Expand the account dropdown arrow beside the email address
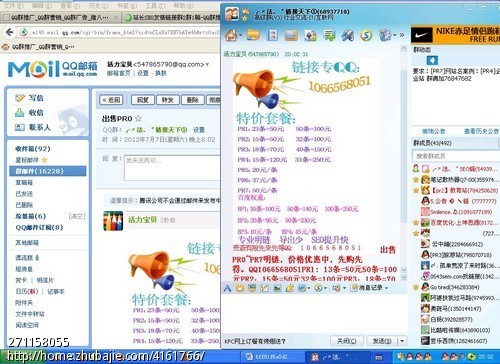 (x=207, y=64)
